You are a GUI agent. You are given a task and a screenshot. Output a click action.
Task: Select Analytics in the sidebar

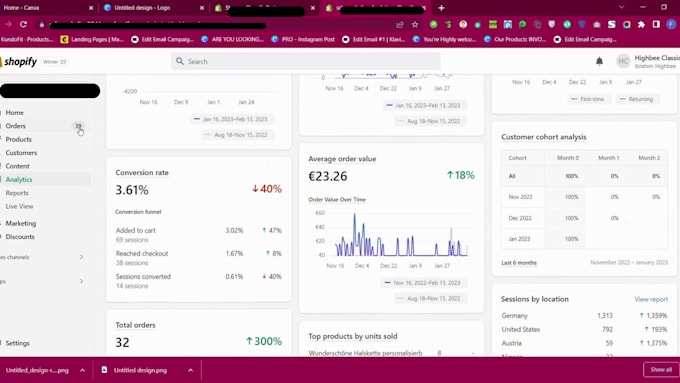coord(19,180)
